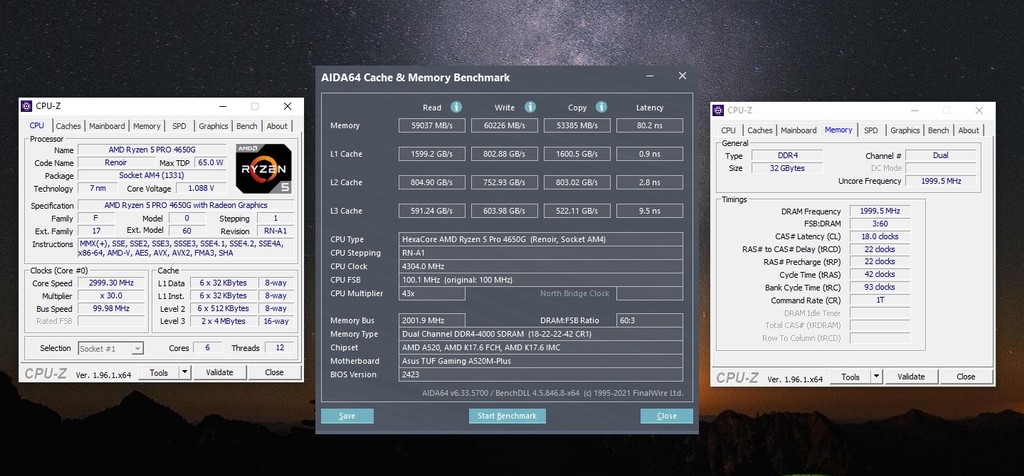Click Core Speed value 2999.30 MHz
The width and height of the screenshot is (1024, 476).
111,283
